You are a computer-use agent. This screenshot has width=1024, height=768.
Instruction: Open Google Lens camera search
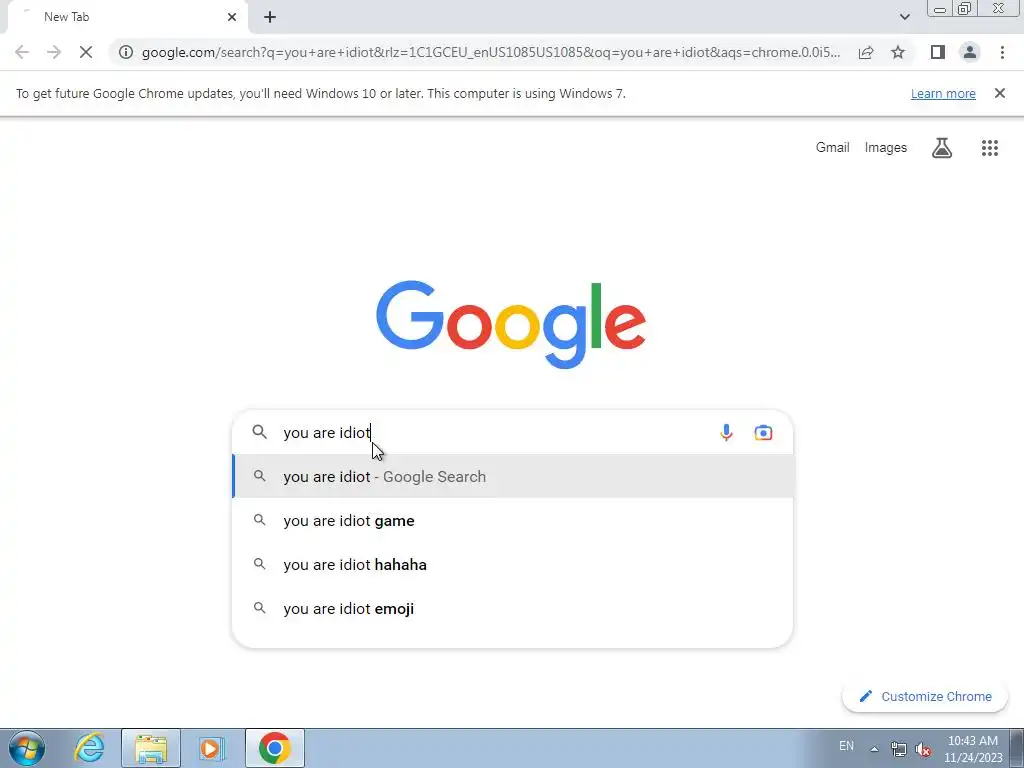pos(763,432)
